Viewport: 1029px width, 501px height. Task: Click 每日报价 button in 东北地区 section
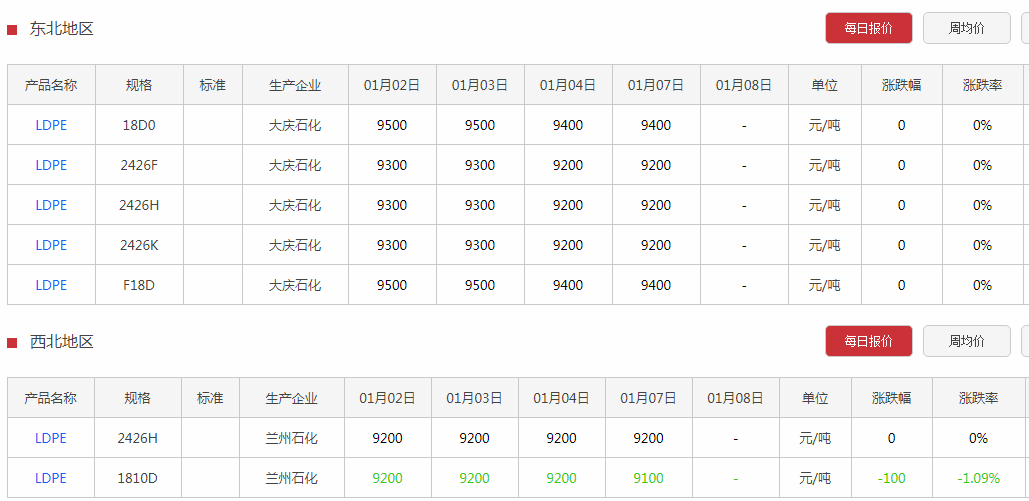click(868, 28)
